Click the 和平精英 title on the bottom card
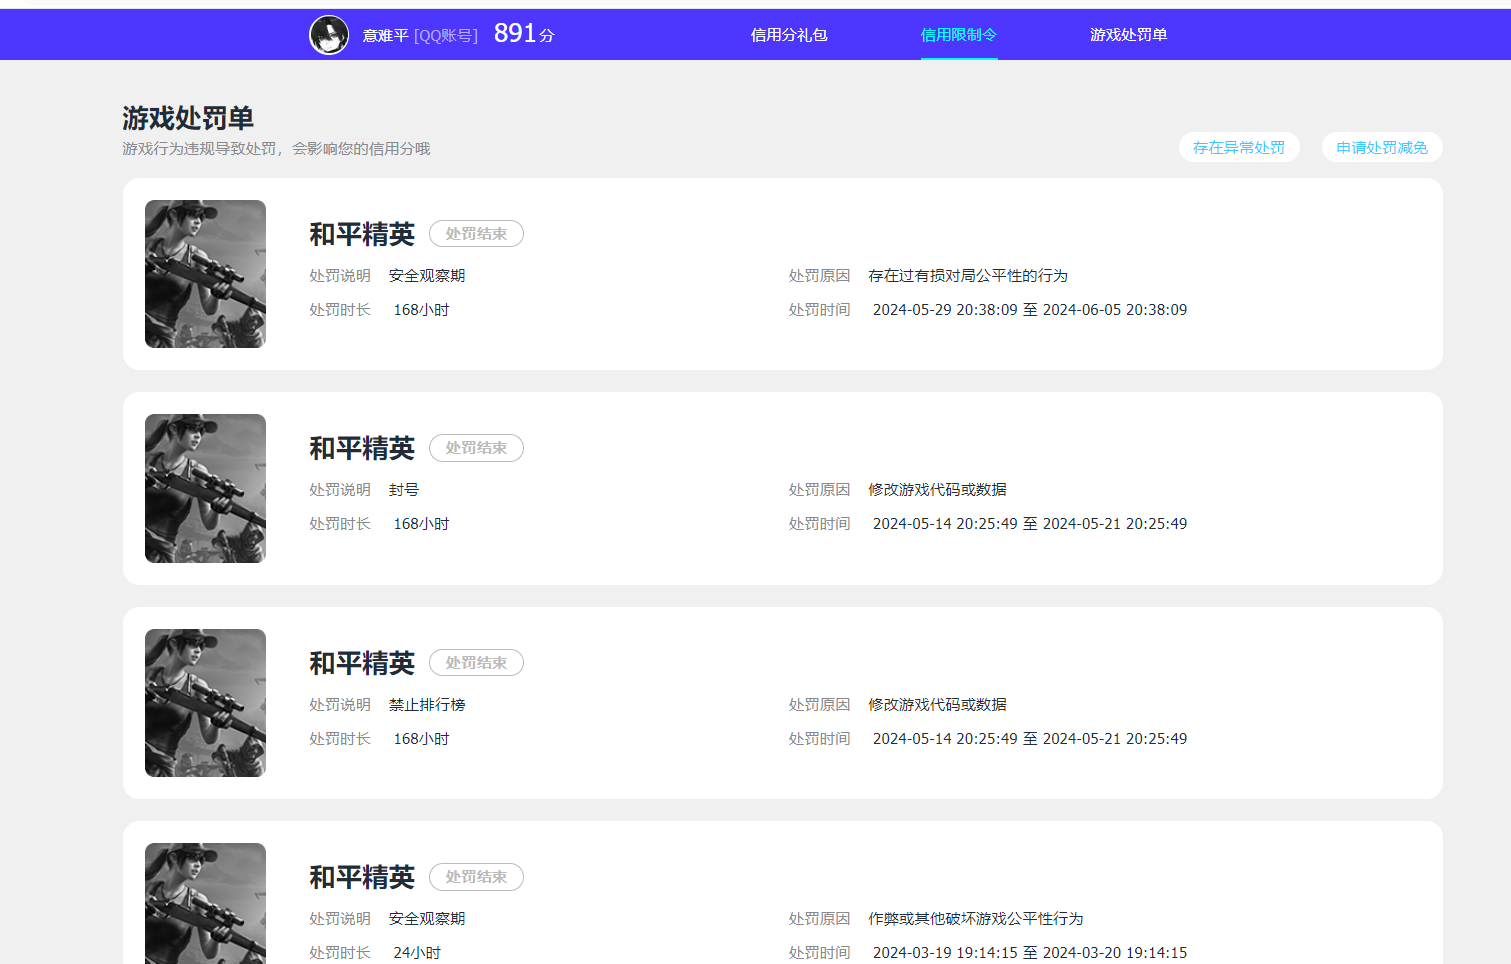 [362, 876]
